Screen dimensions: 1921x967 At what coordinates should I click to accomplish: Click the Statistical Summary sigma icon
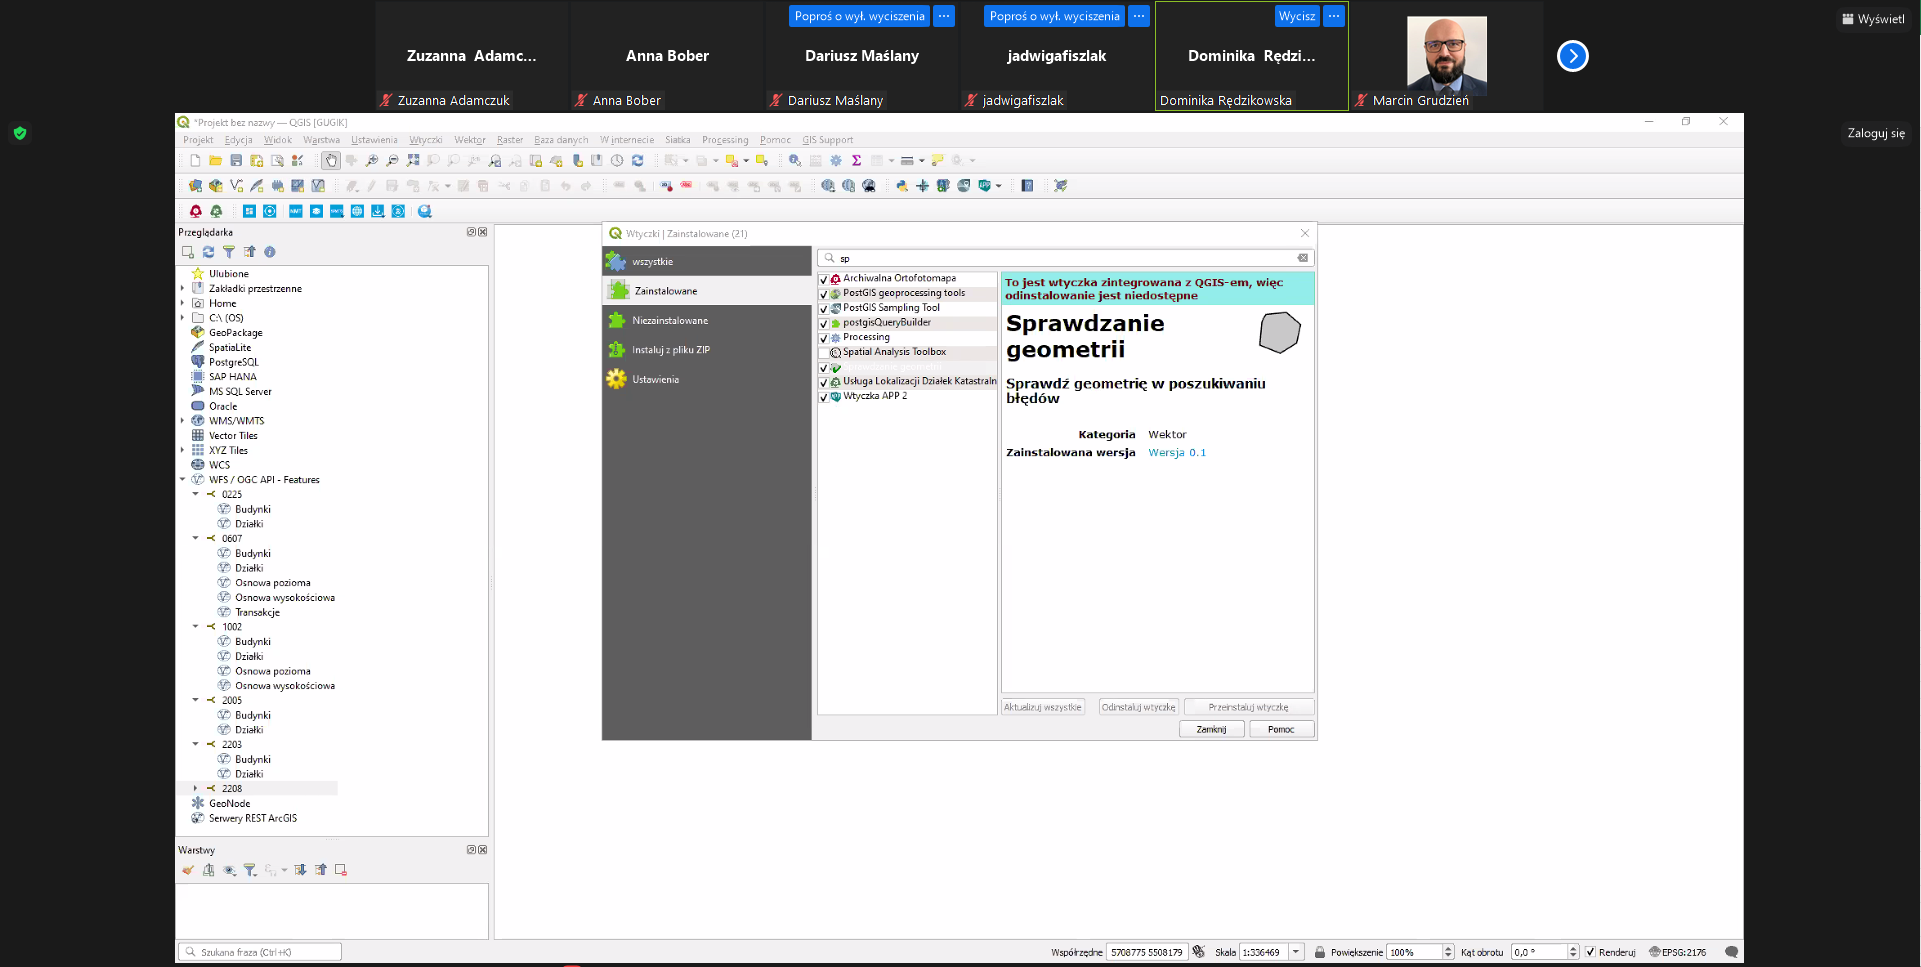[856, 160]
